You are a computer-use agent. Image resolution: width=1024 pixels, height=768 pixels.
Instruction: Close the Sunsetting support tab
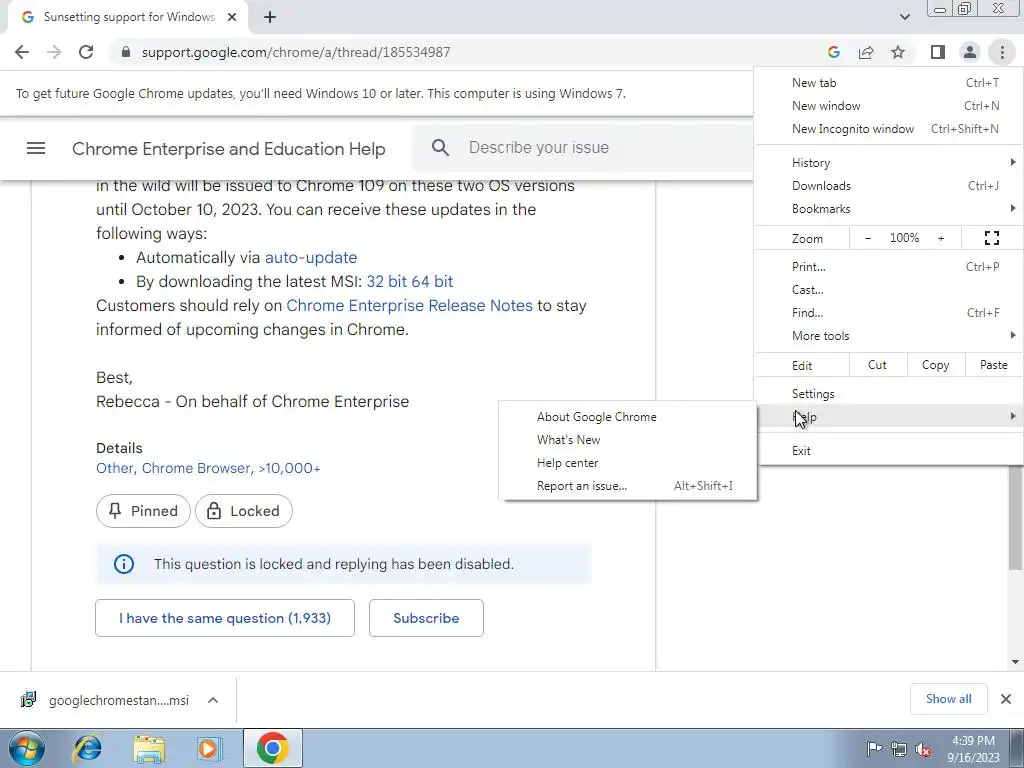pyautogui.click(x=232, y=18)
